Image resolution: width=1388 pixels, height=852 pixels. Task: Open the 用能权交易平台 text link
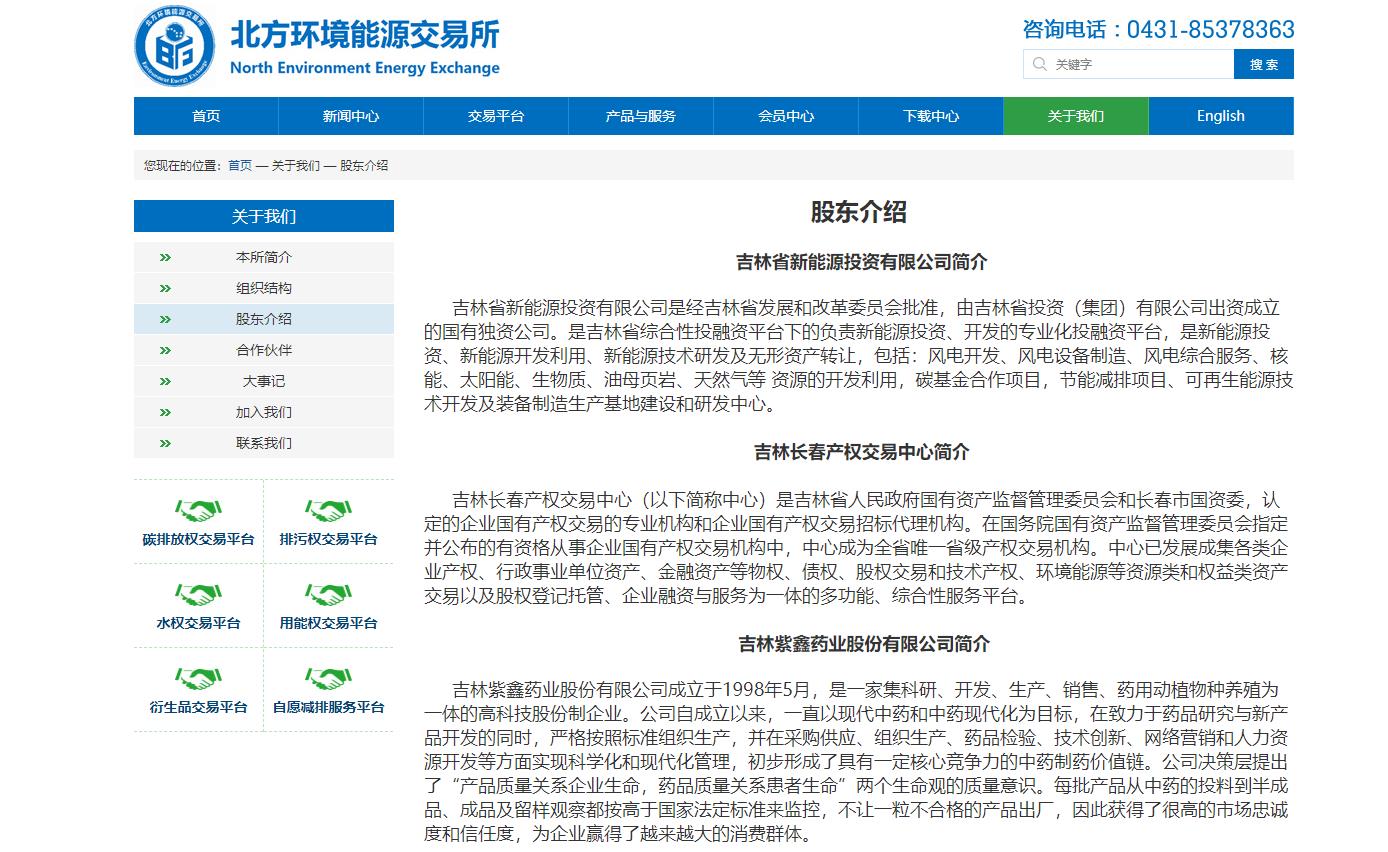click(328, 623)
